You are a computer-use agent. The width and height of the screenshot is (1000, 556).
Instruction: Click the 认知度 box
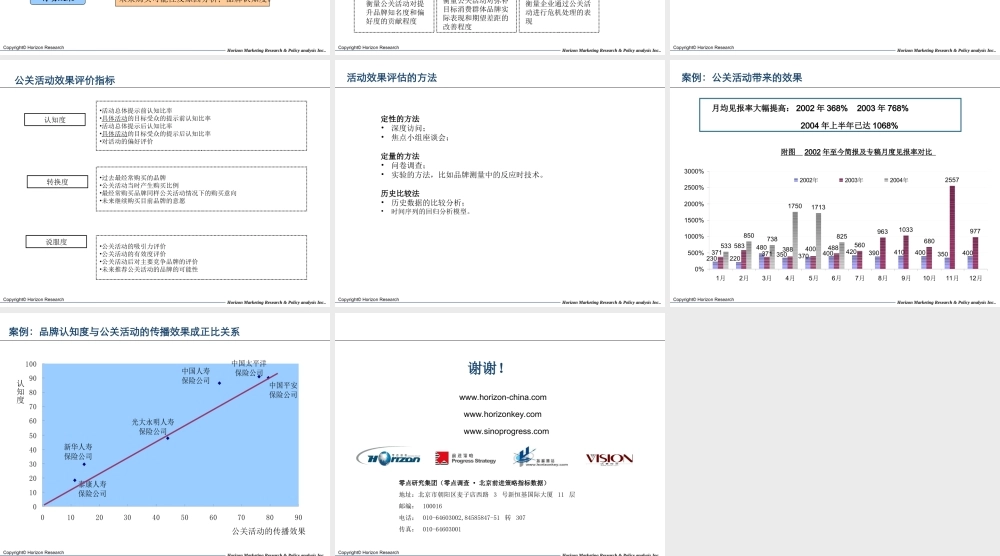coord(55,120)
